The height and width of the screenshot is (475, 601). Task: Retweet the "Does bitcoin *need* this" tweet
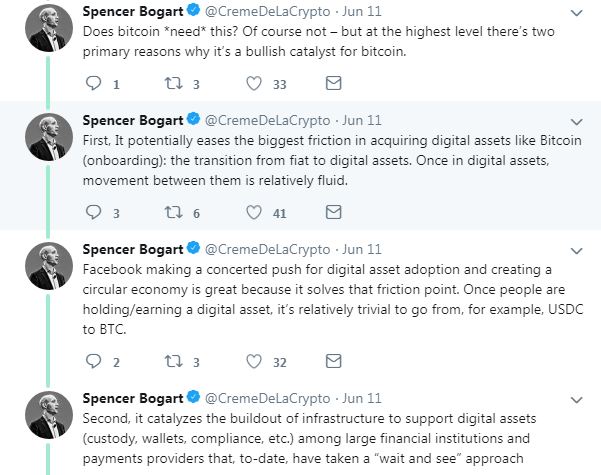click(x=174, y=84)
